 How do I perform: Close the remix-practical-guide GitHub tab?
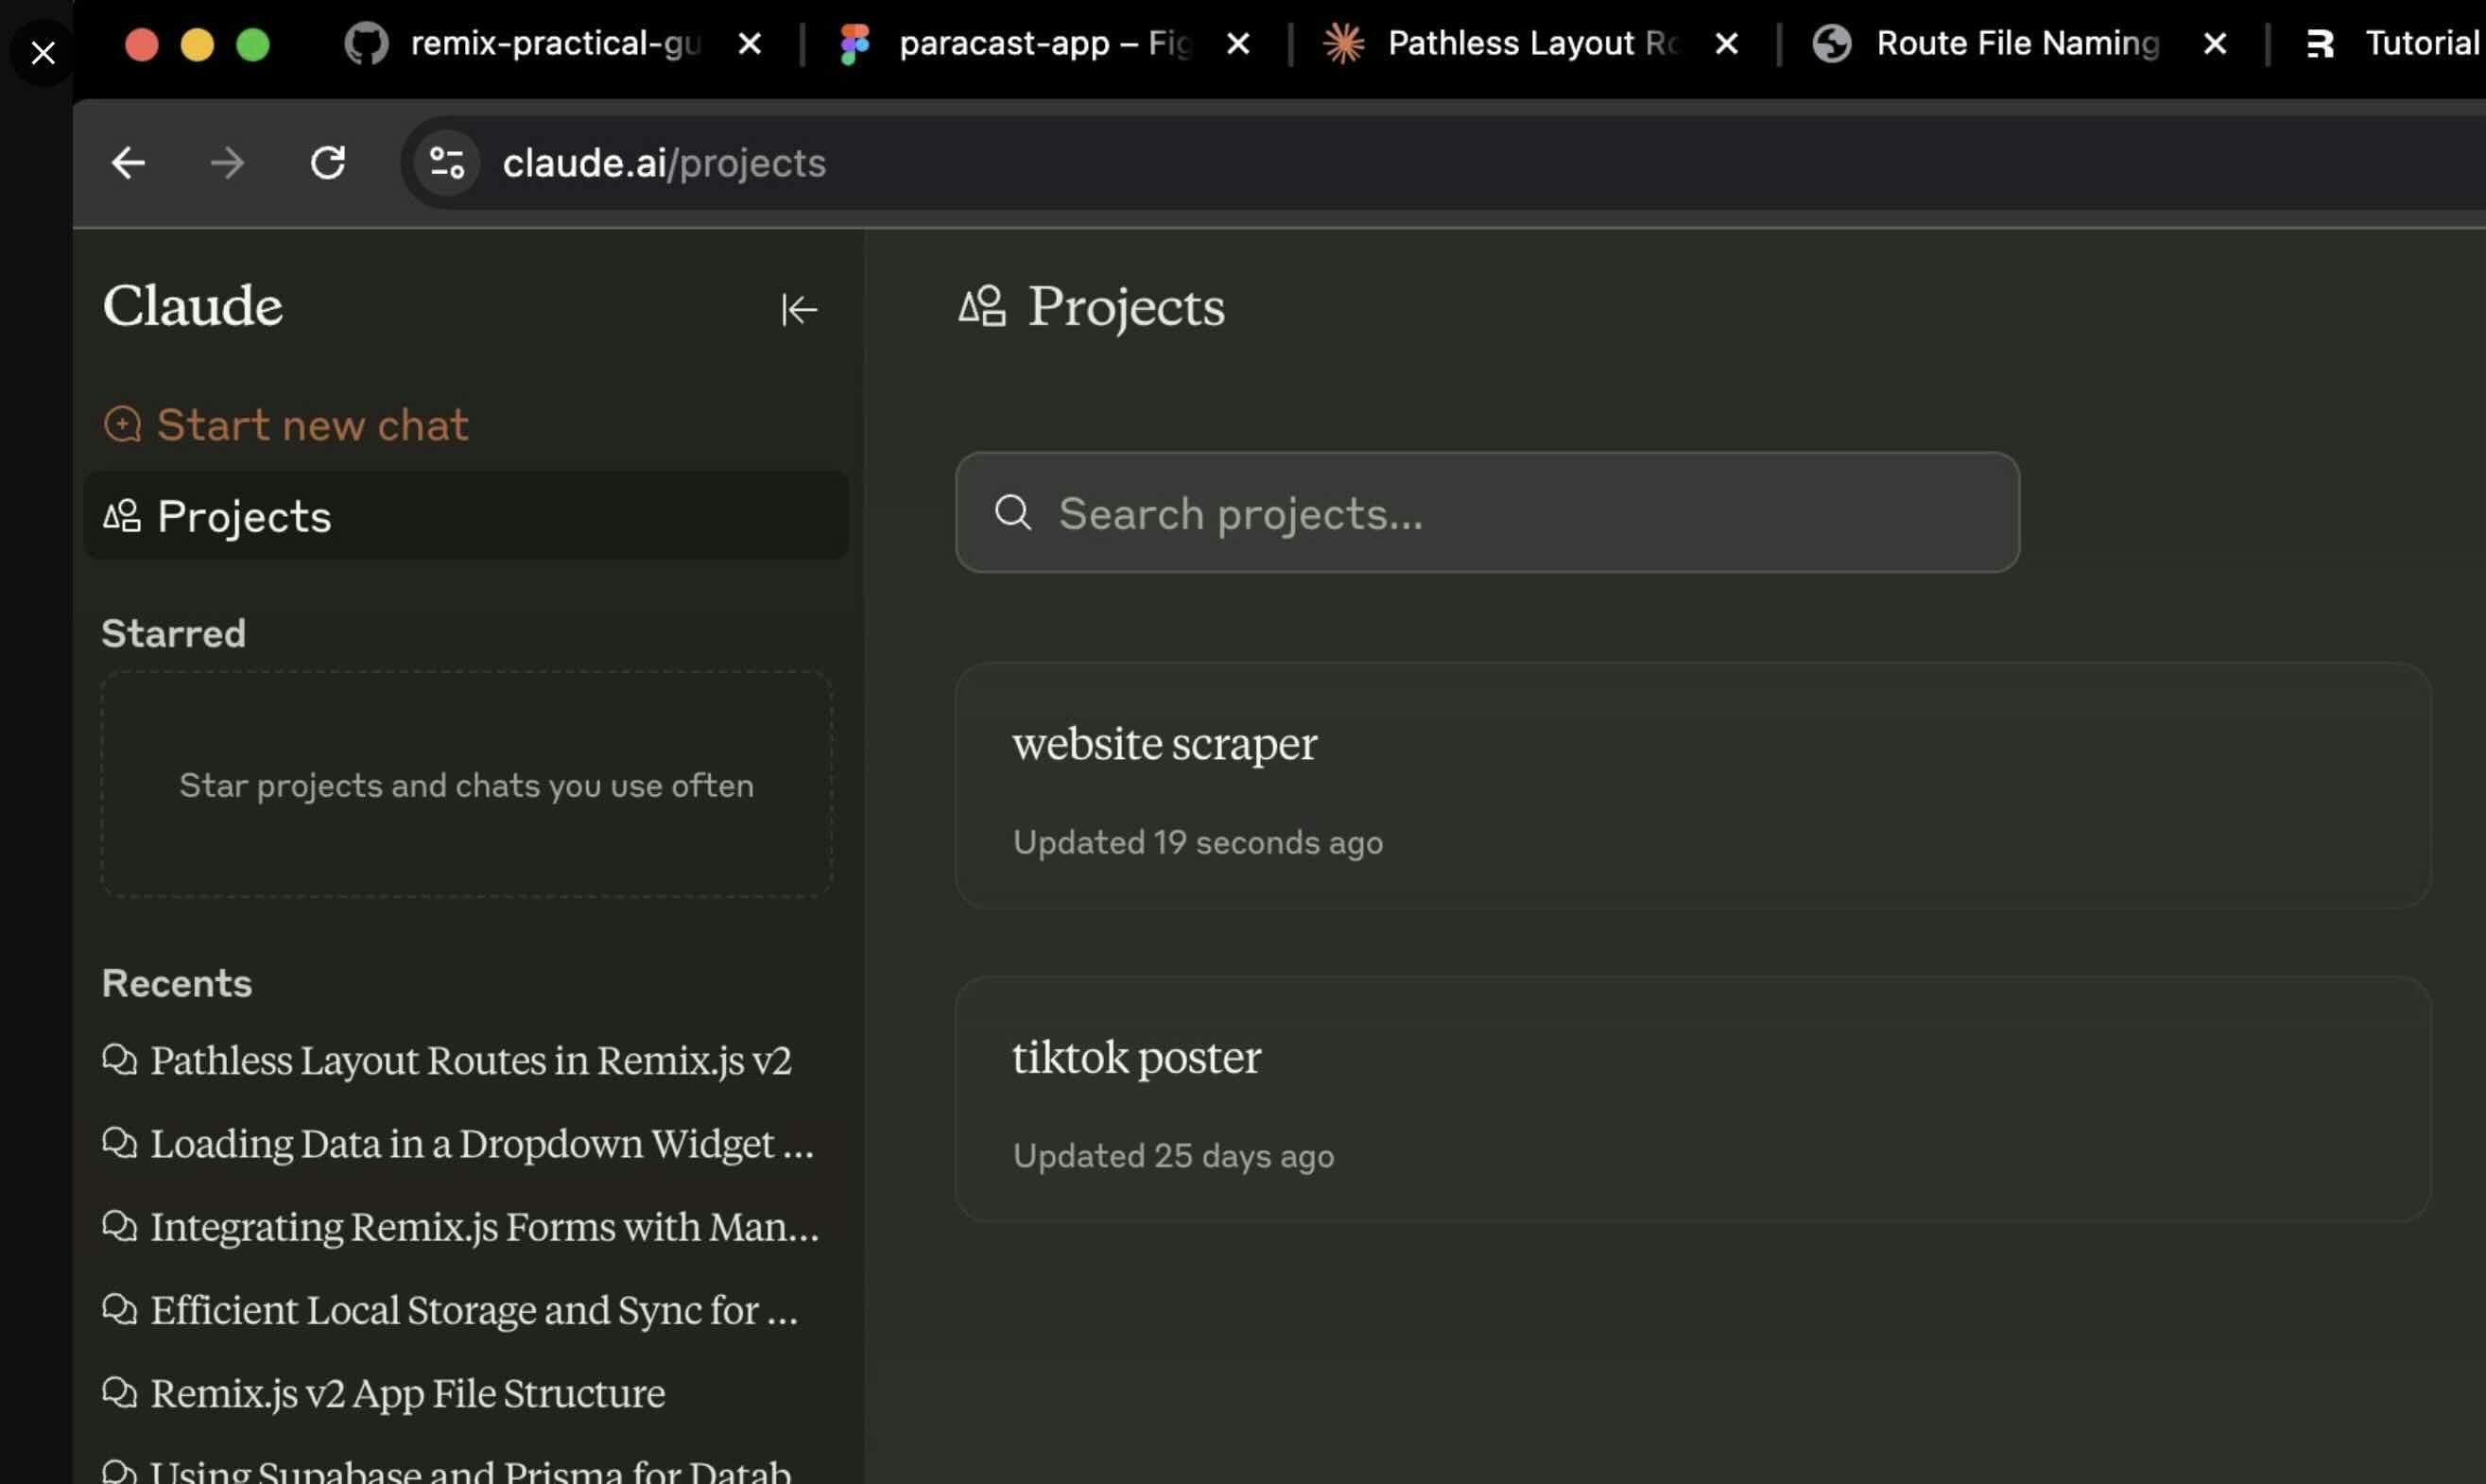[749, 44]
